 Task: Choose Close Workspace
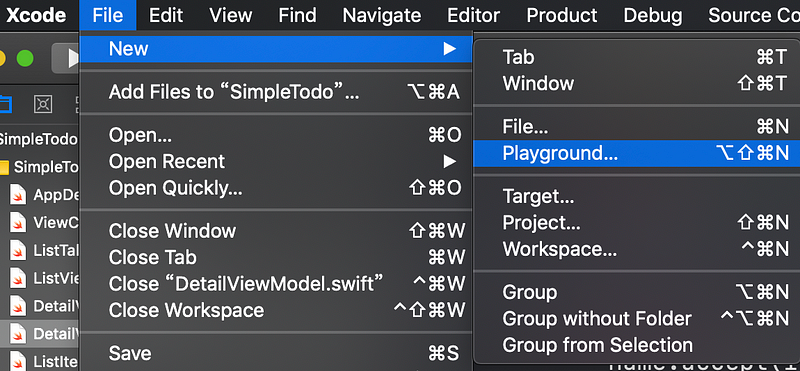click(276, 310)
